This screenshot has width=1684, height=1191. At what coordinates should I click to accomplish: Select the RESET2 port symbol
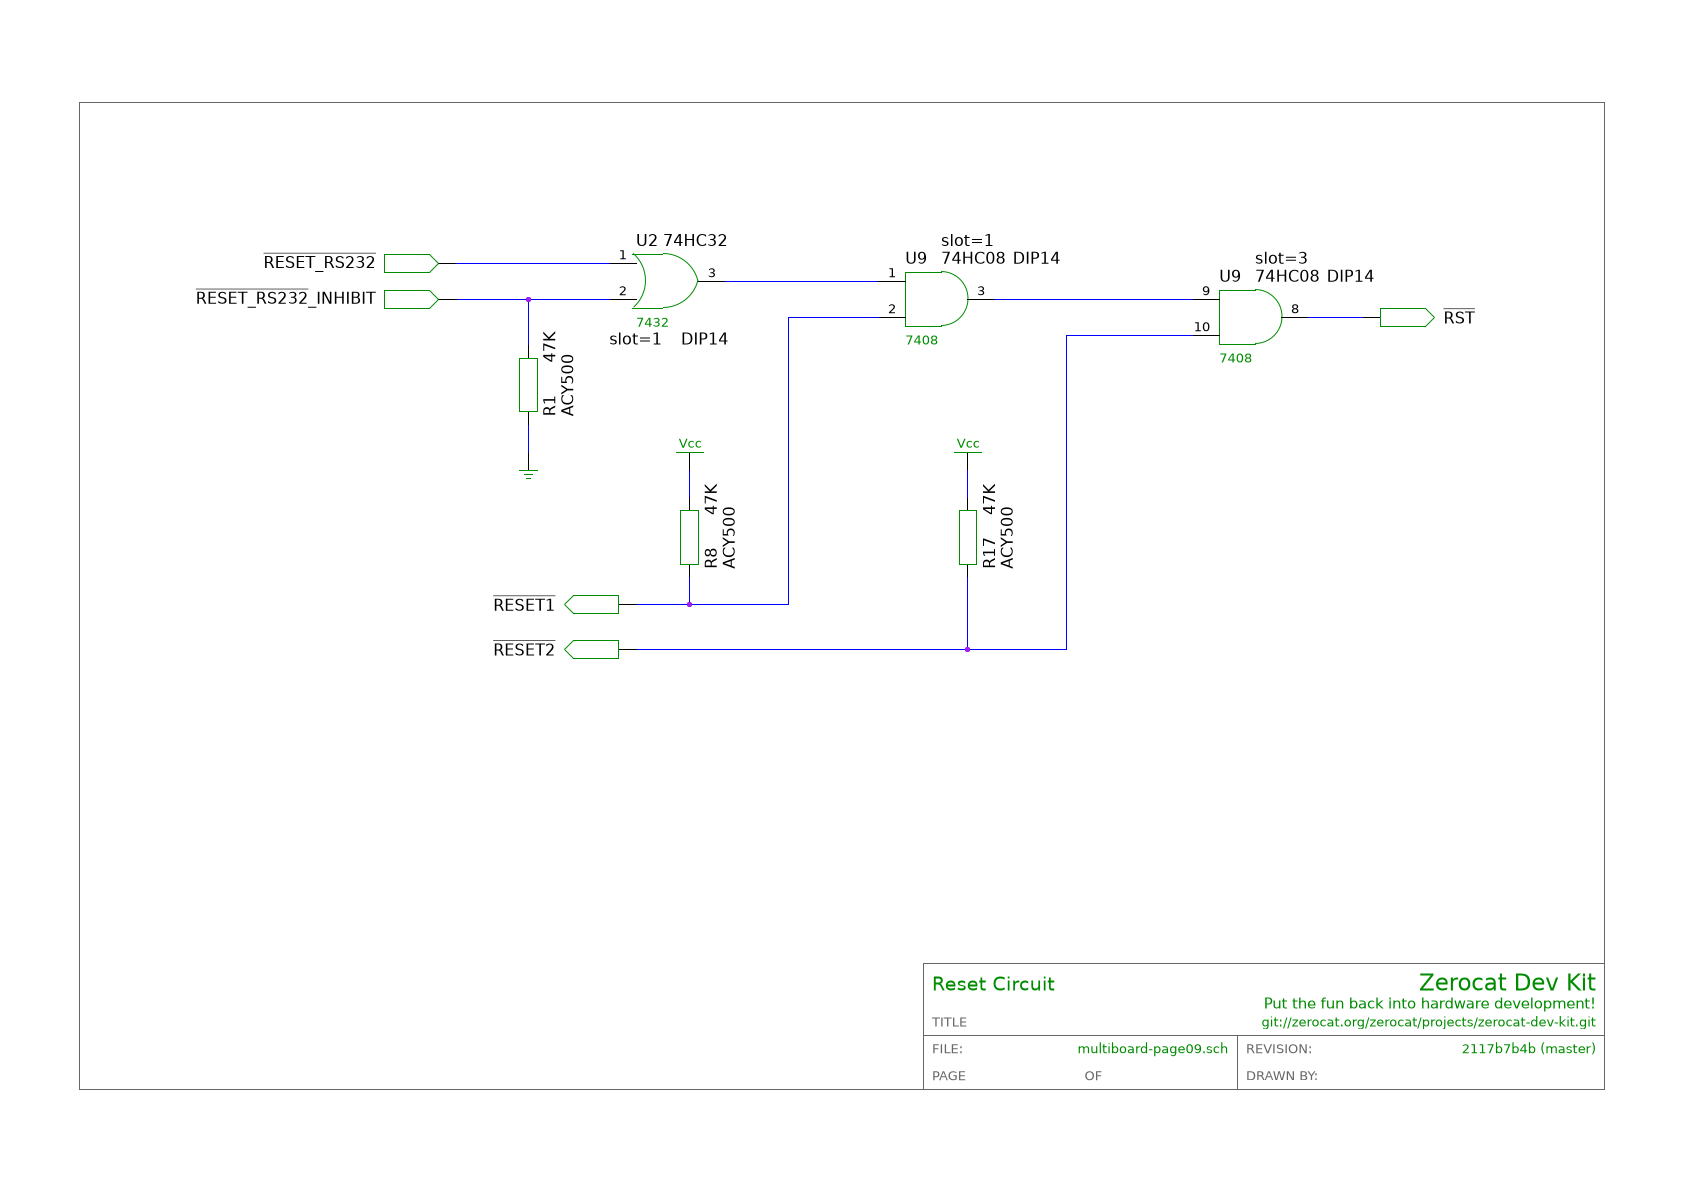click(592, 649)
